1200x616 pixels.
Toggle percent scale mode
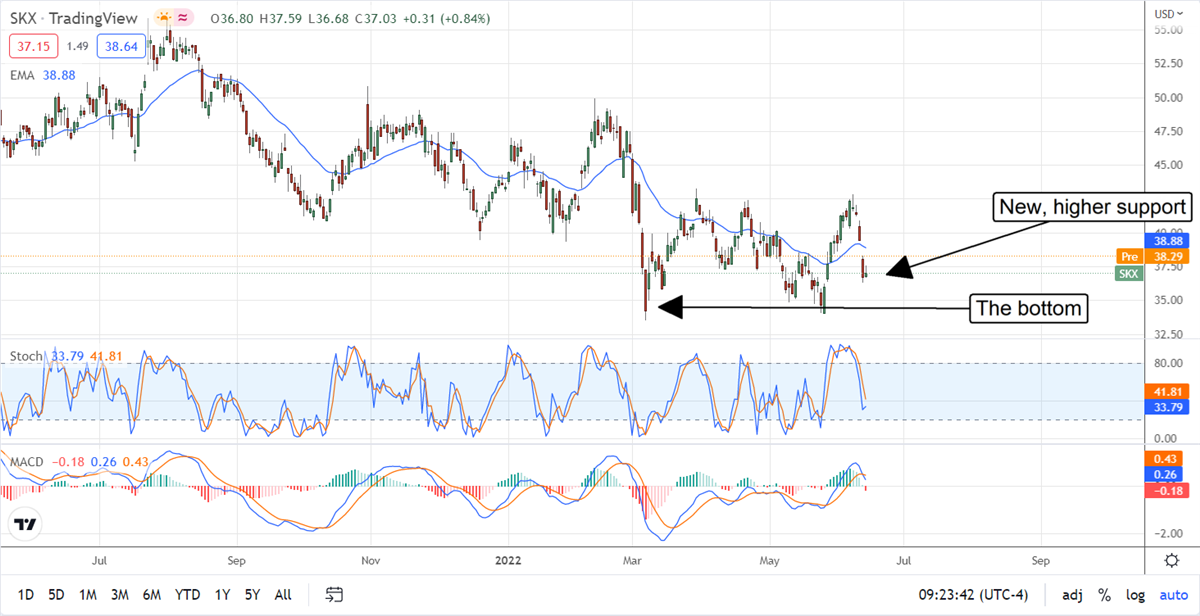click(x=1105, y=595)
